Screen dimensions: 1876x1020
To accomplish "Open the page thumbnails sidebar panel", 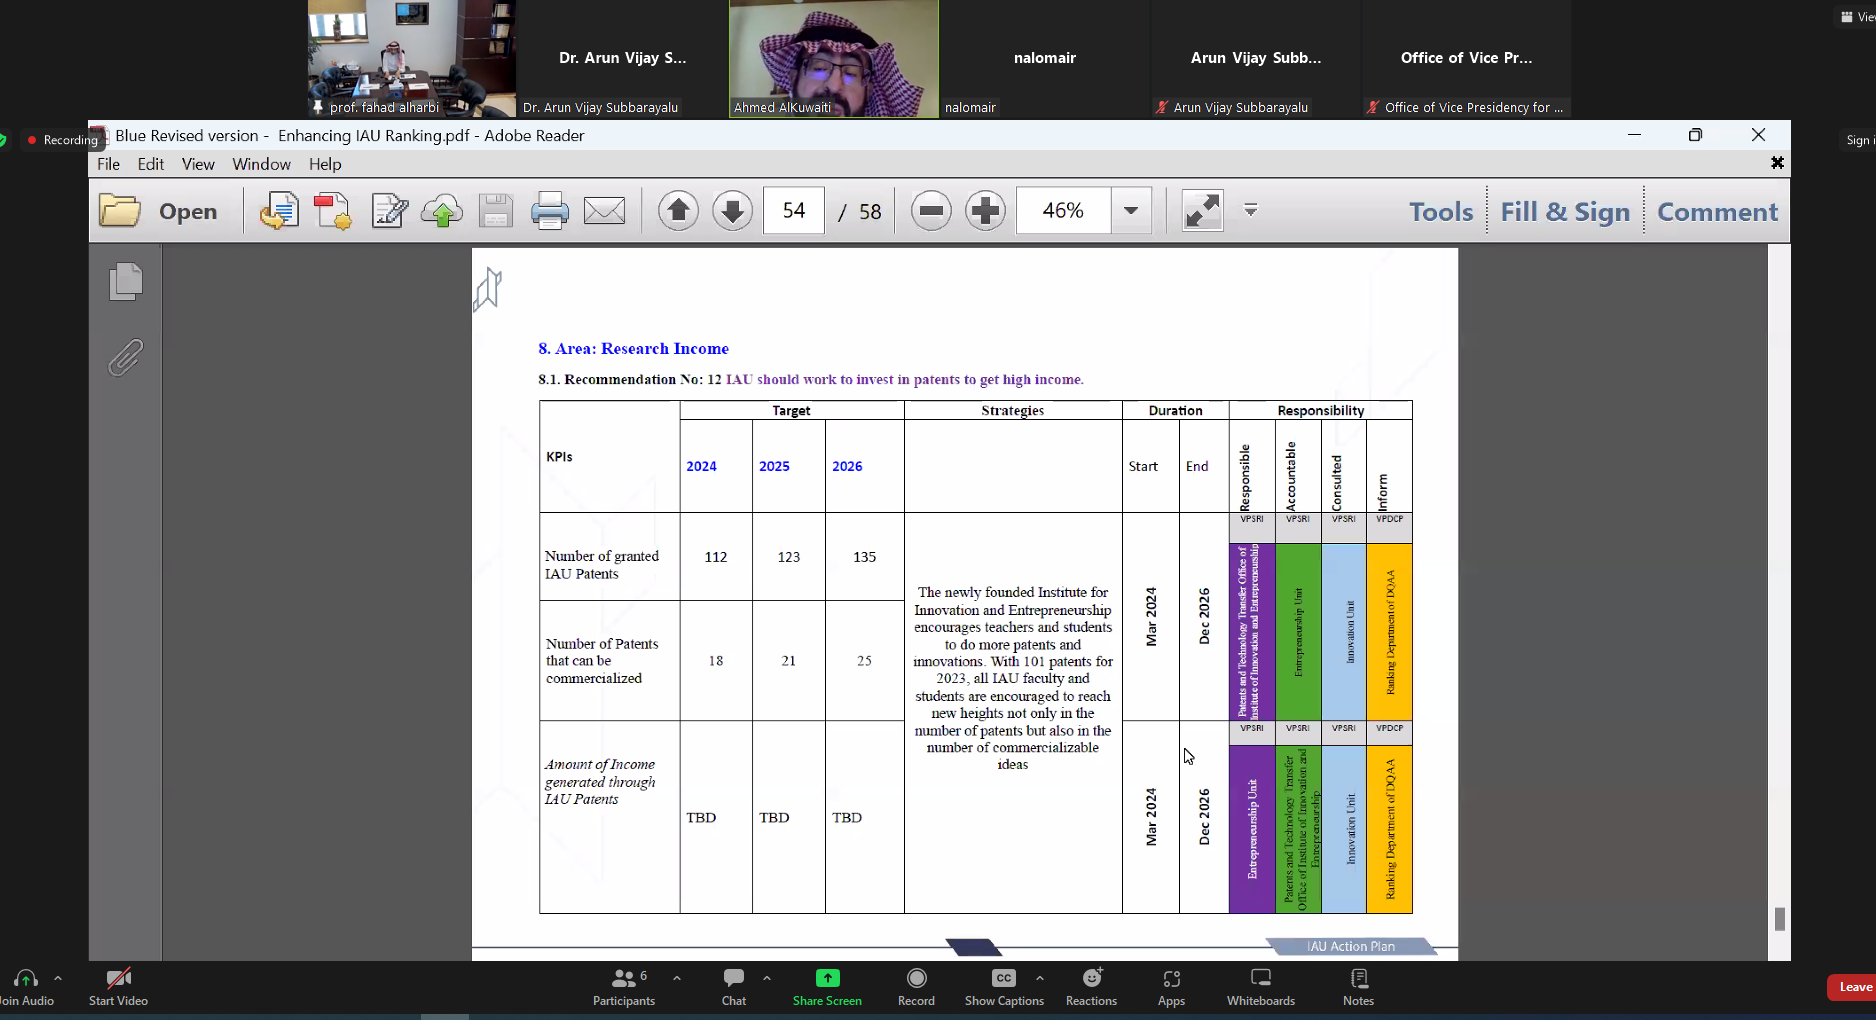I will [126, 281].
